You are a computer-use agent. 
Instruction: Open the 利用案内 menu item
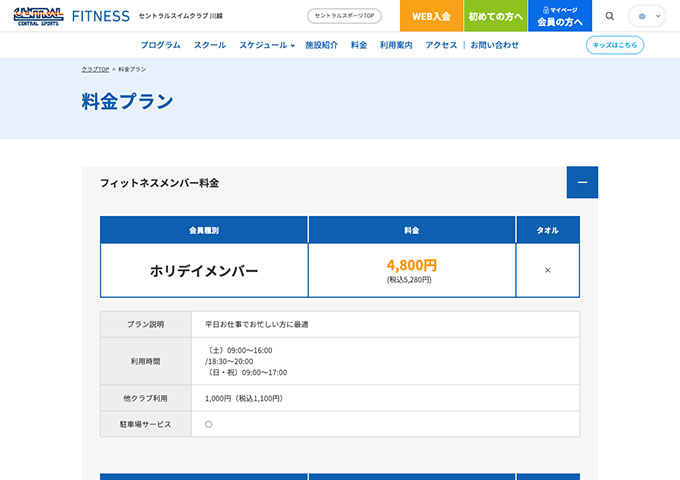[396, 45]
